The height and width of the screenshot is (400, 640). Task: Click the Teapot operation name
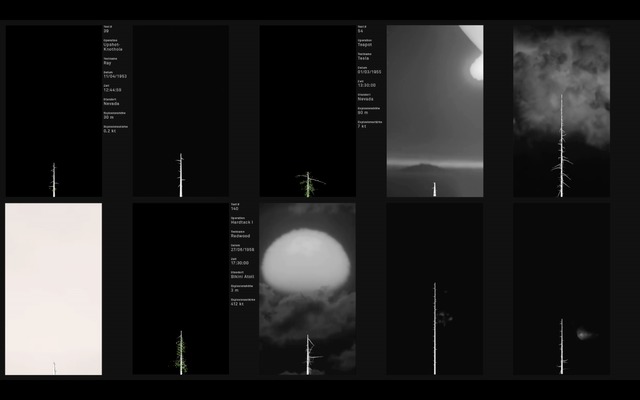pyautogui.click(x=365, y=45)
